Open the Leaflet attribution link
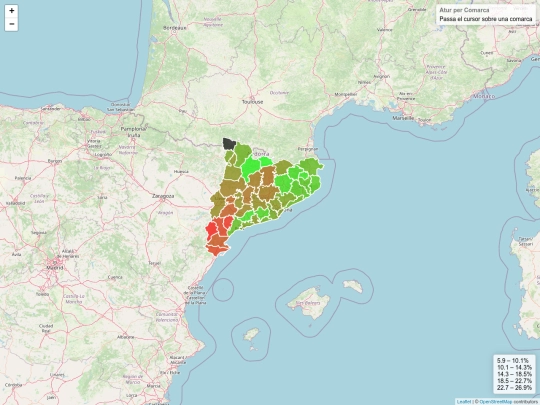Image resolution: width=540 pixels, height=405 pixels. [x=464, y=402]
